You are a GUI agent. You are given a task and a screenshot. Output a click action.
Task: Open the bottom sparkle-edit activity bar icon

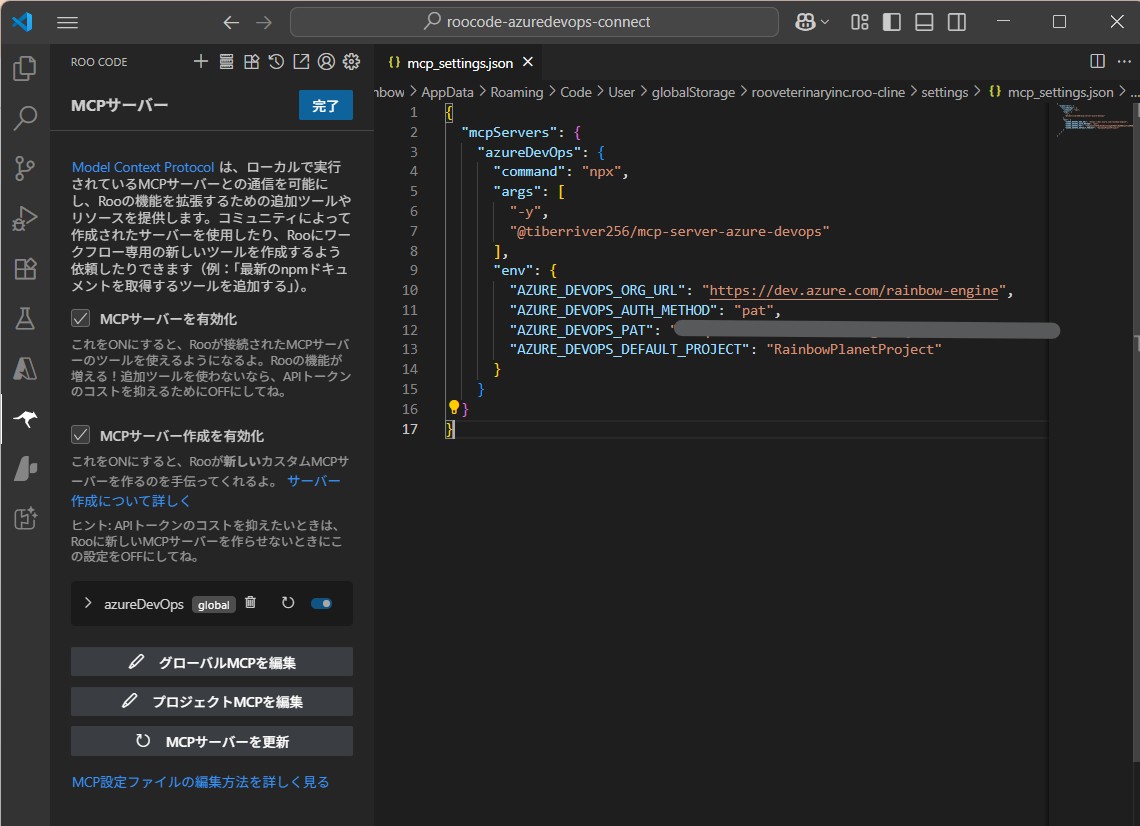click(x=25, y=518)
